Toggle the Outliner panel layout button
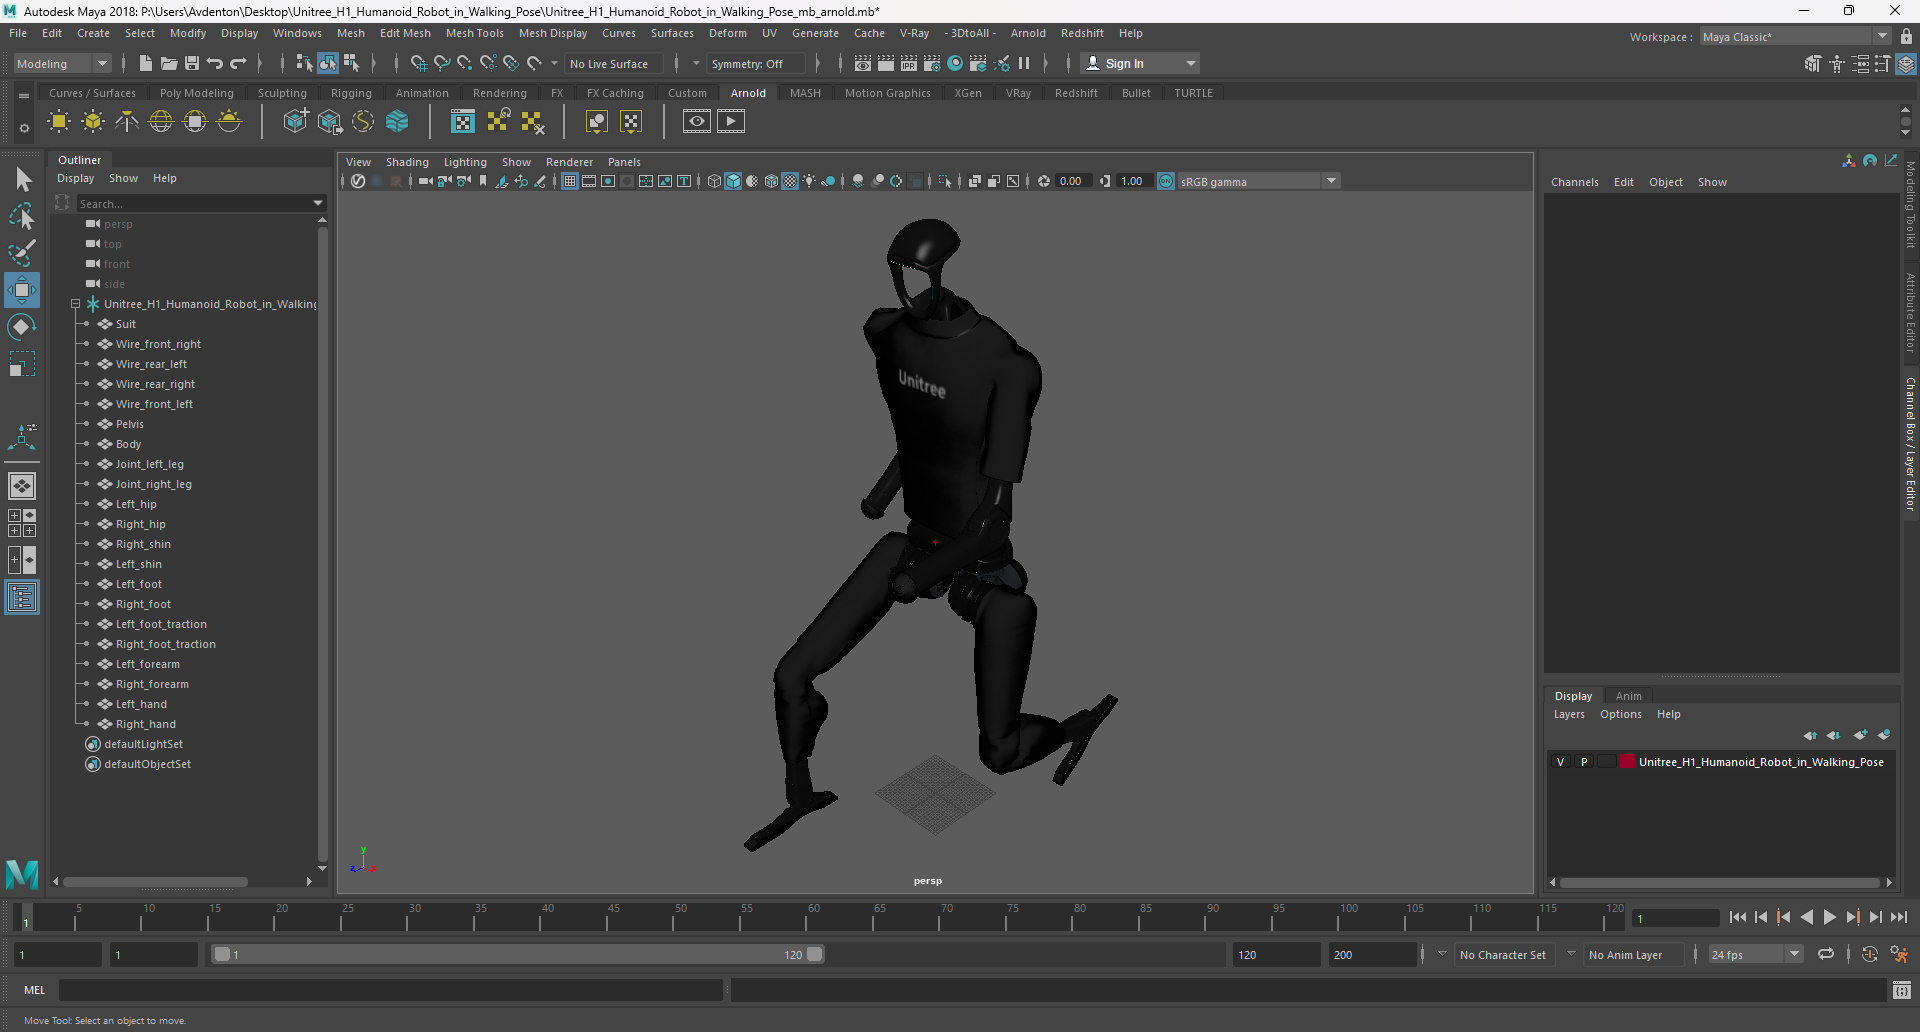The height and width of the screenshot is (1032, 1920). pos(22,597)
